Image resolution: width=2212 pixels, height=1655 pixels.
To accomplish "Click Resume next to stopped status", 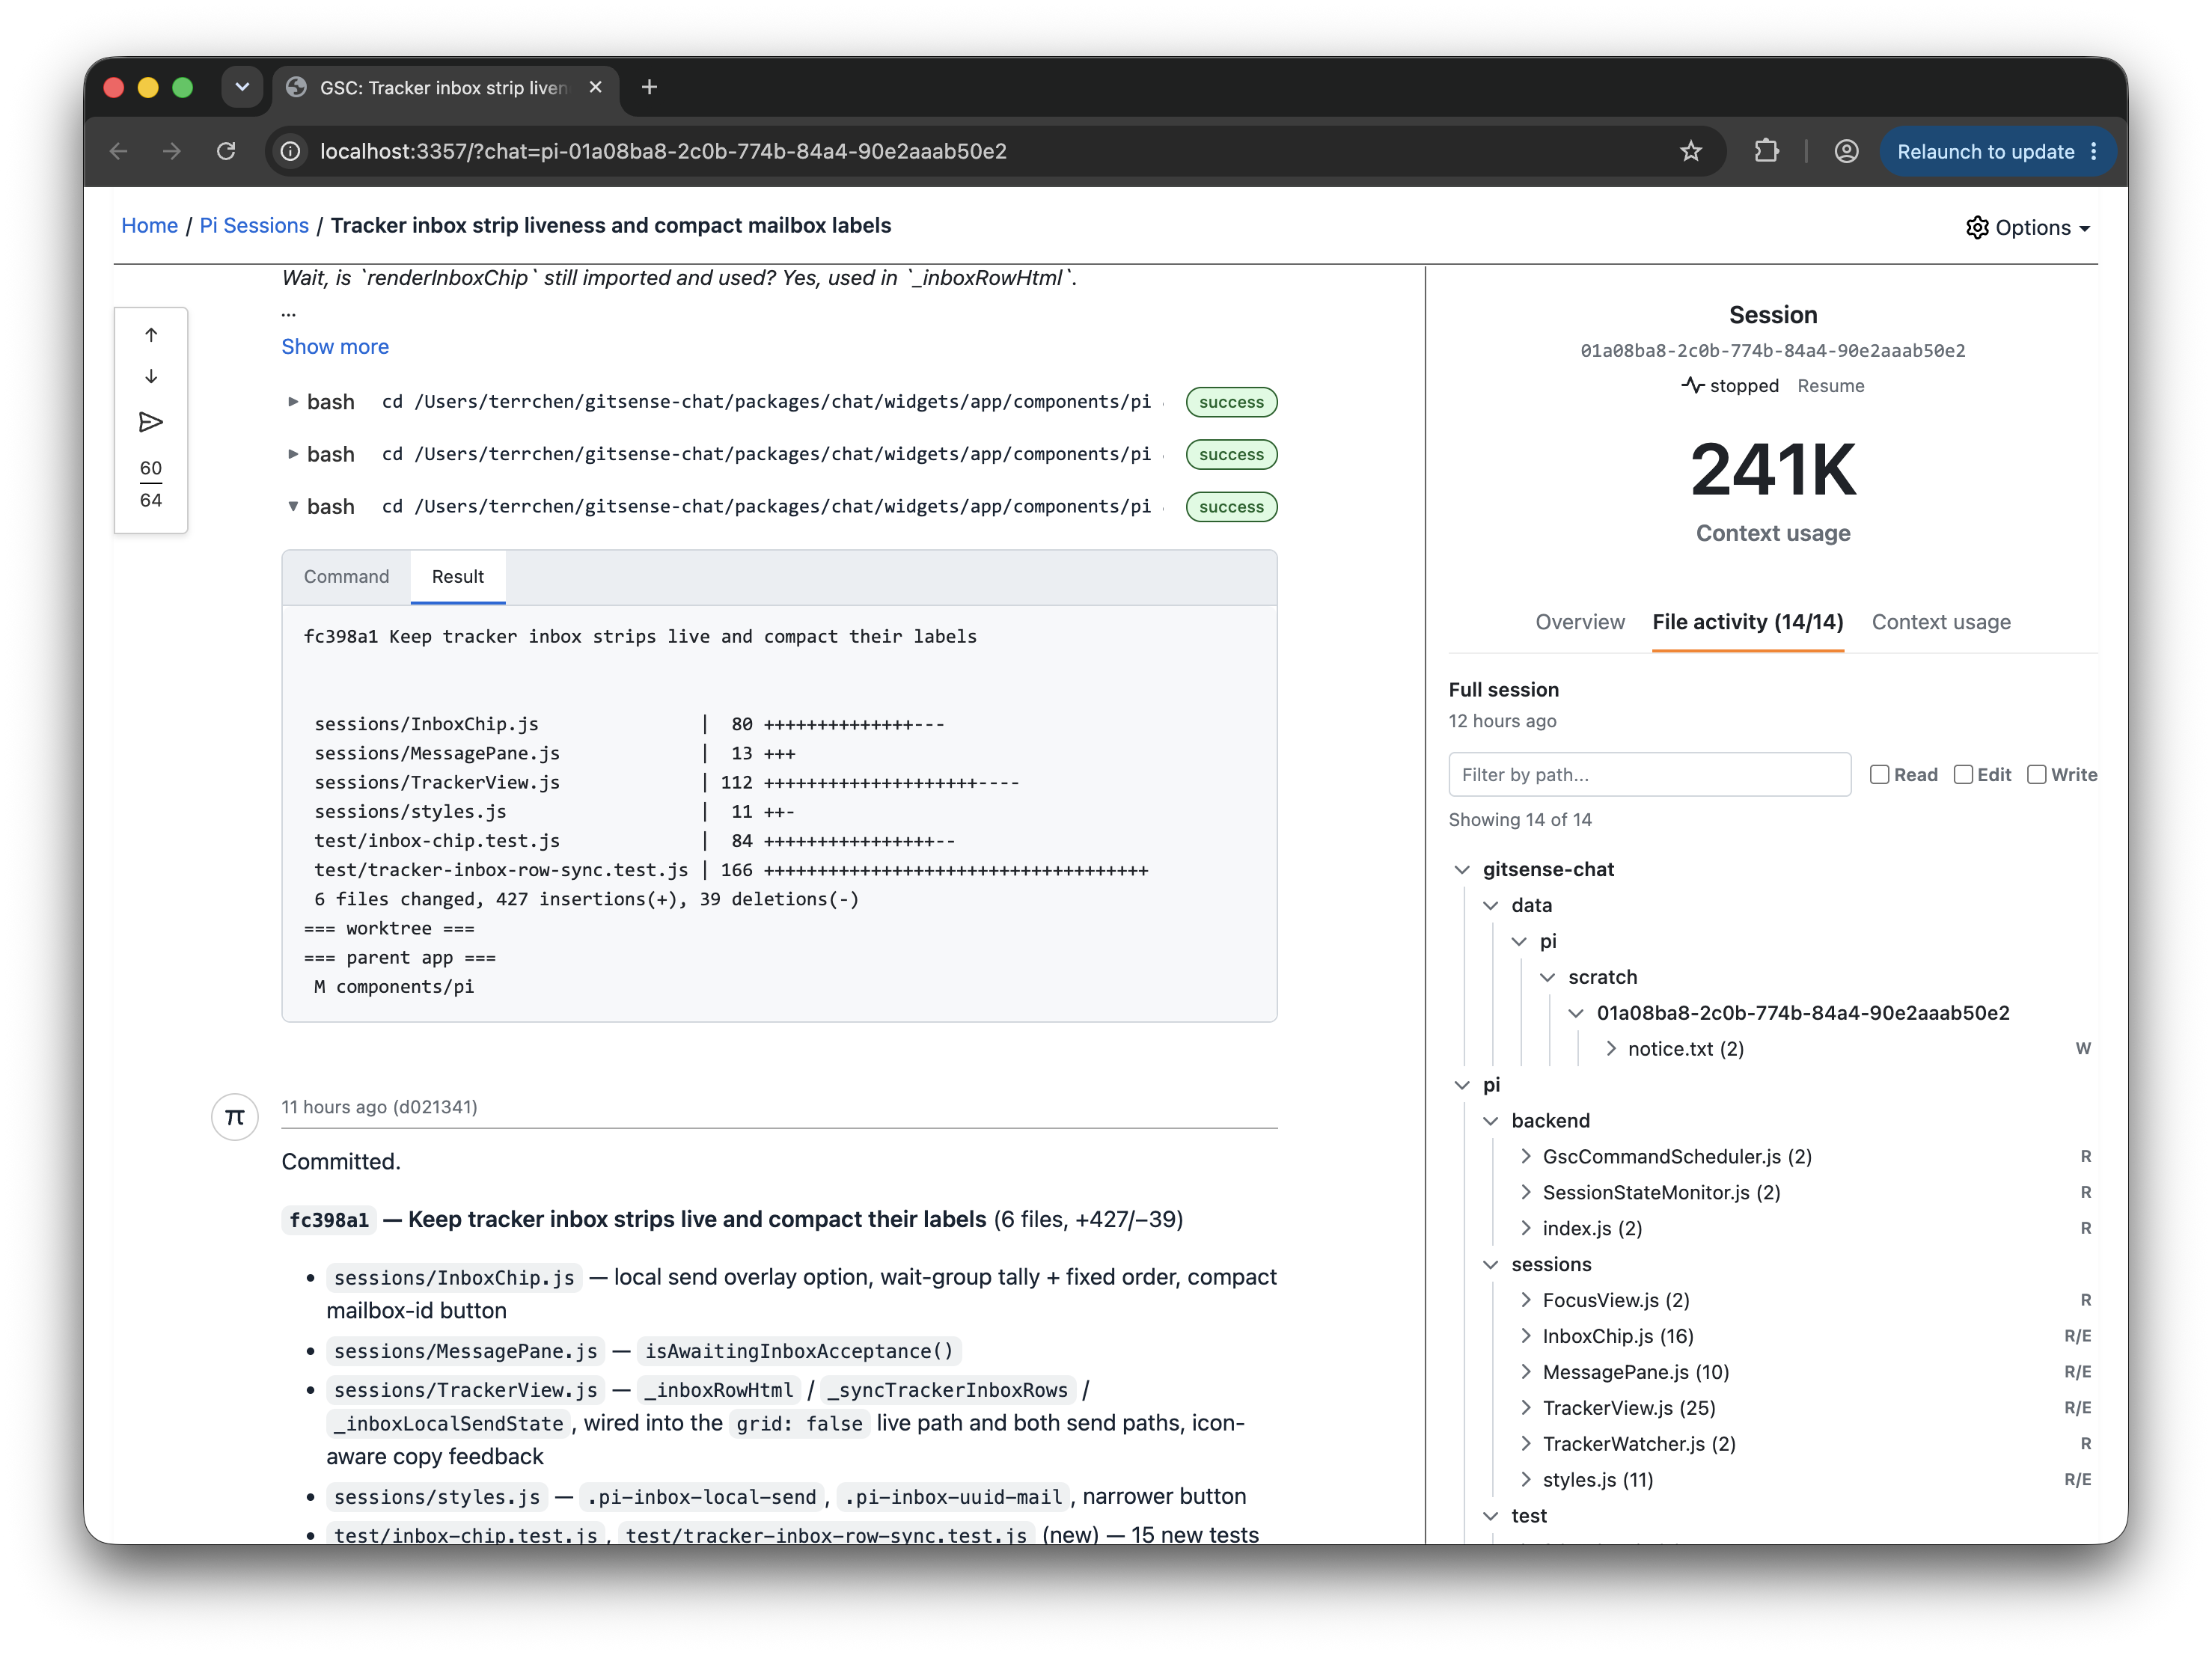I will (1830, 386).
